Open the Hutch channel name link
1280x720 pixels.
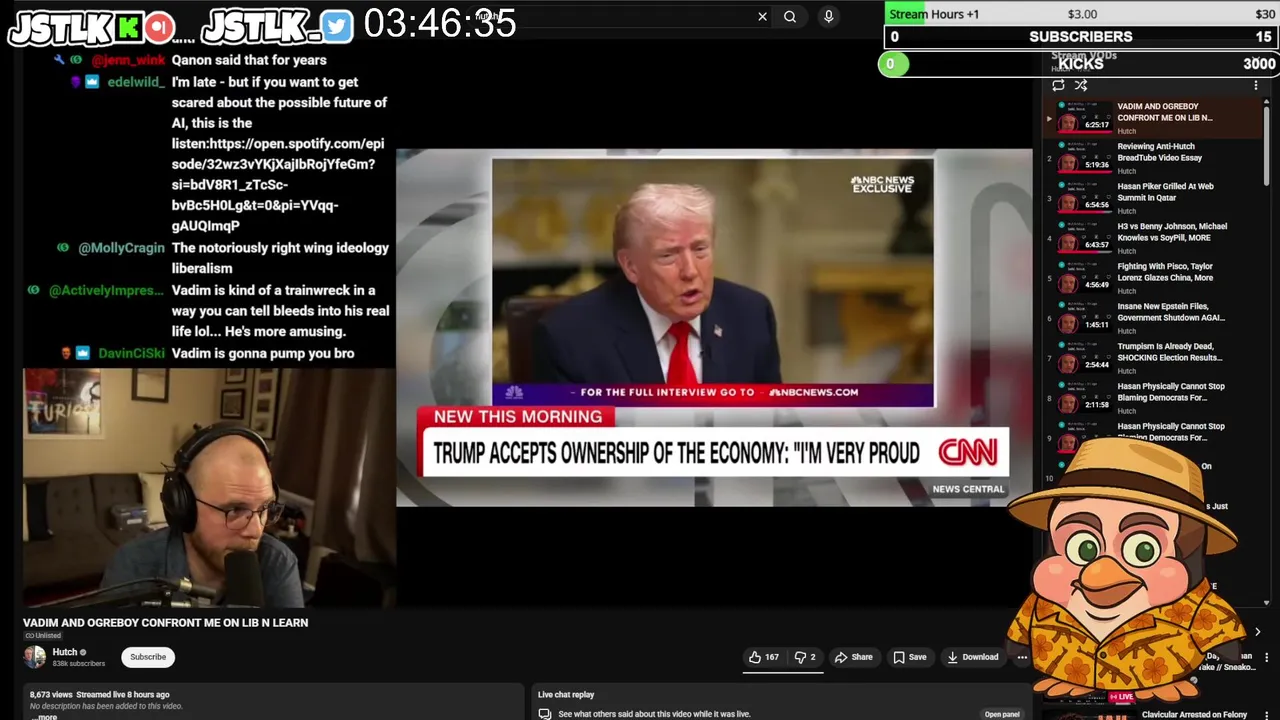pyautogui.click(x=65, y=652)
